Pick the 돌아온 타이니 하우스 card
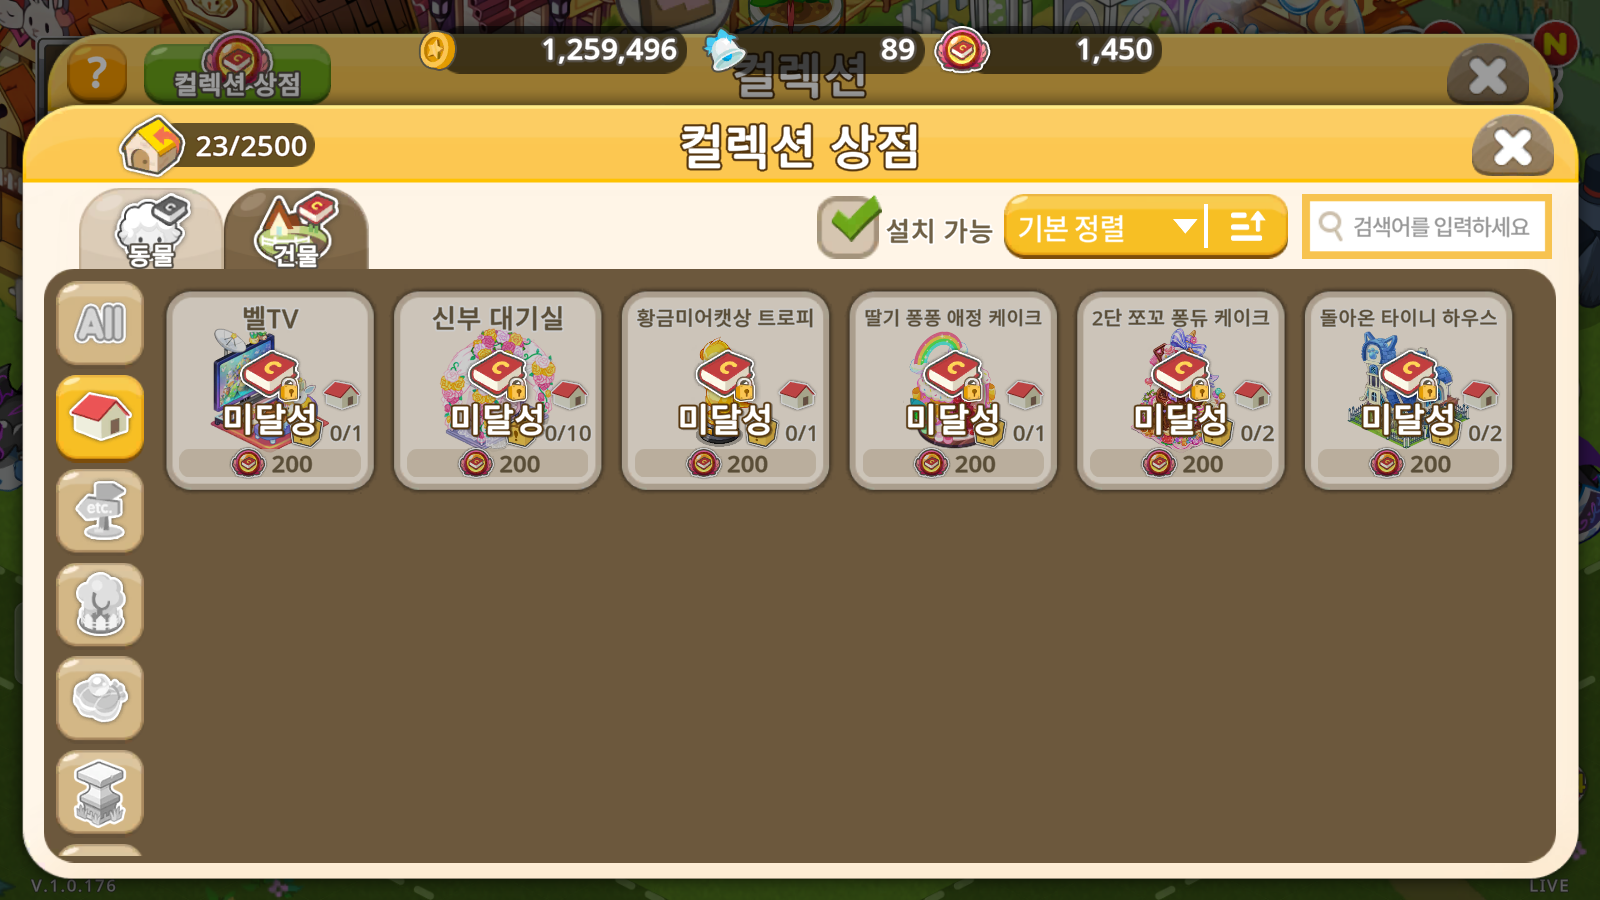Image resolution: width=1600 pixels, height=900 pixels. click(x=1408, y=390)
